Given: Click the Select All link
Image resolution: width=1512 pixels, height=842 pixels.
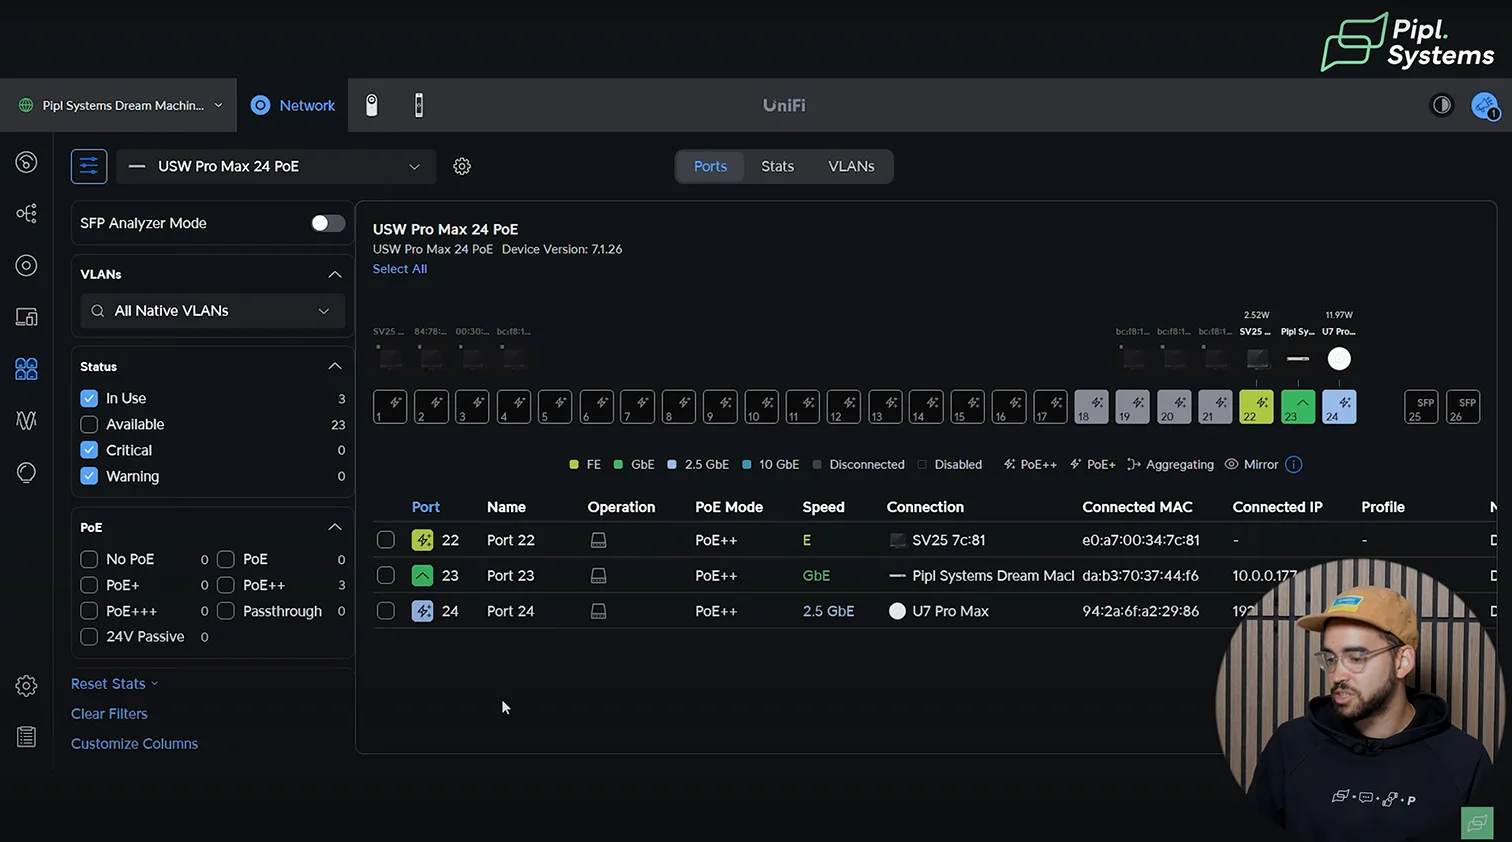Looking at the screenshot, I should coord(400,269).
